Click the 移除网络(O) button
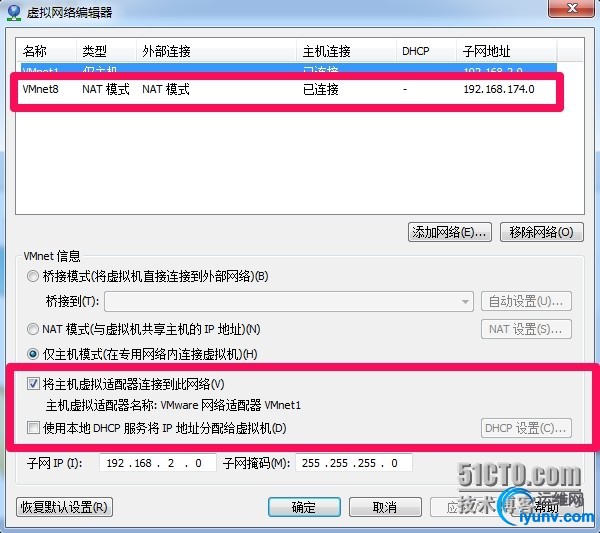600x533 pixels. (x=541, y=232)
